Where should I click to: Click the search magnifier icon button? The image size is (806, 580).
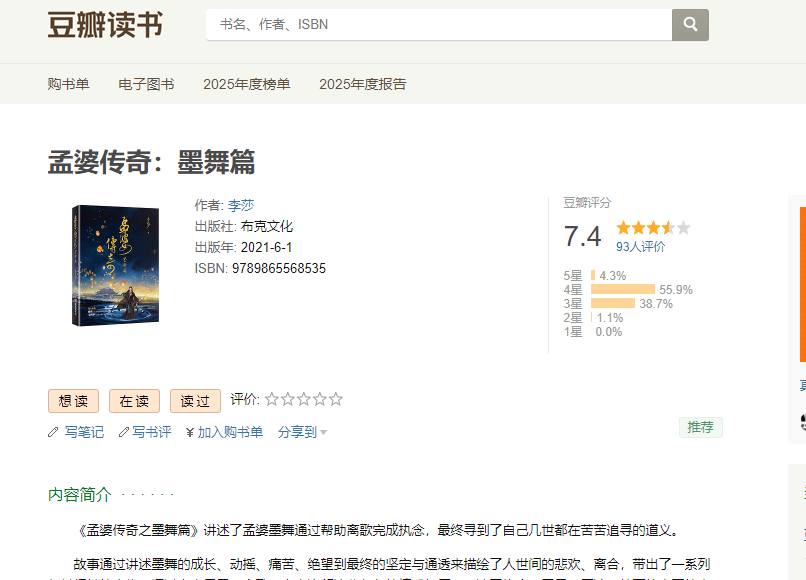[690, 24]
